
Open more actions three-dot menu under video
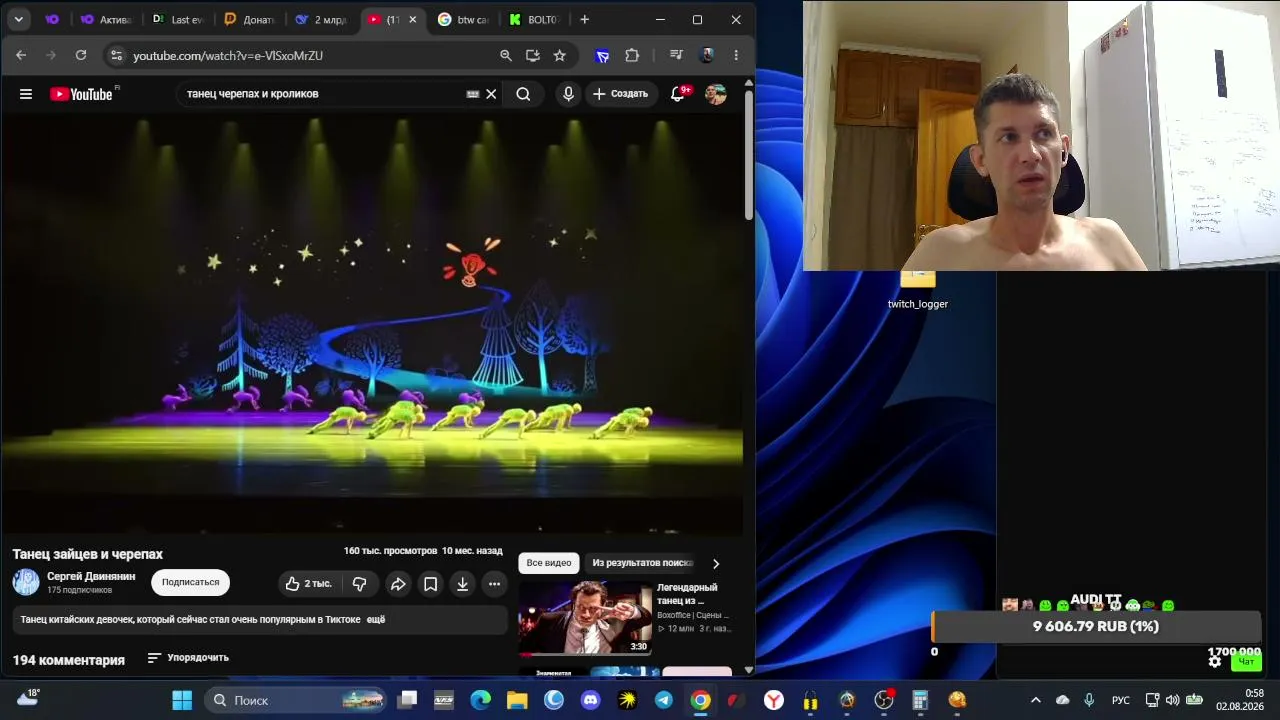(494, 584)
